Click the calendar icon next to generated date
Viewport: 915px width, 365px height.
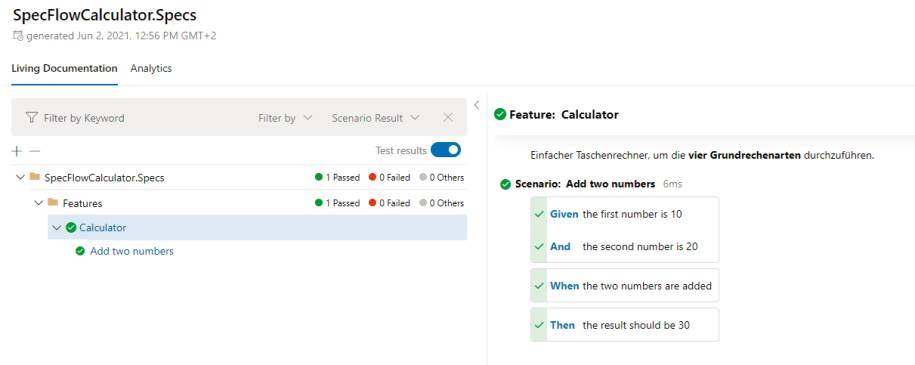18,36
